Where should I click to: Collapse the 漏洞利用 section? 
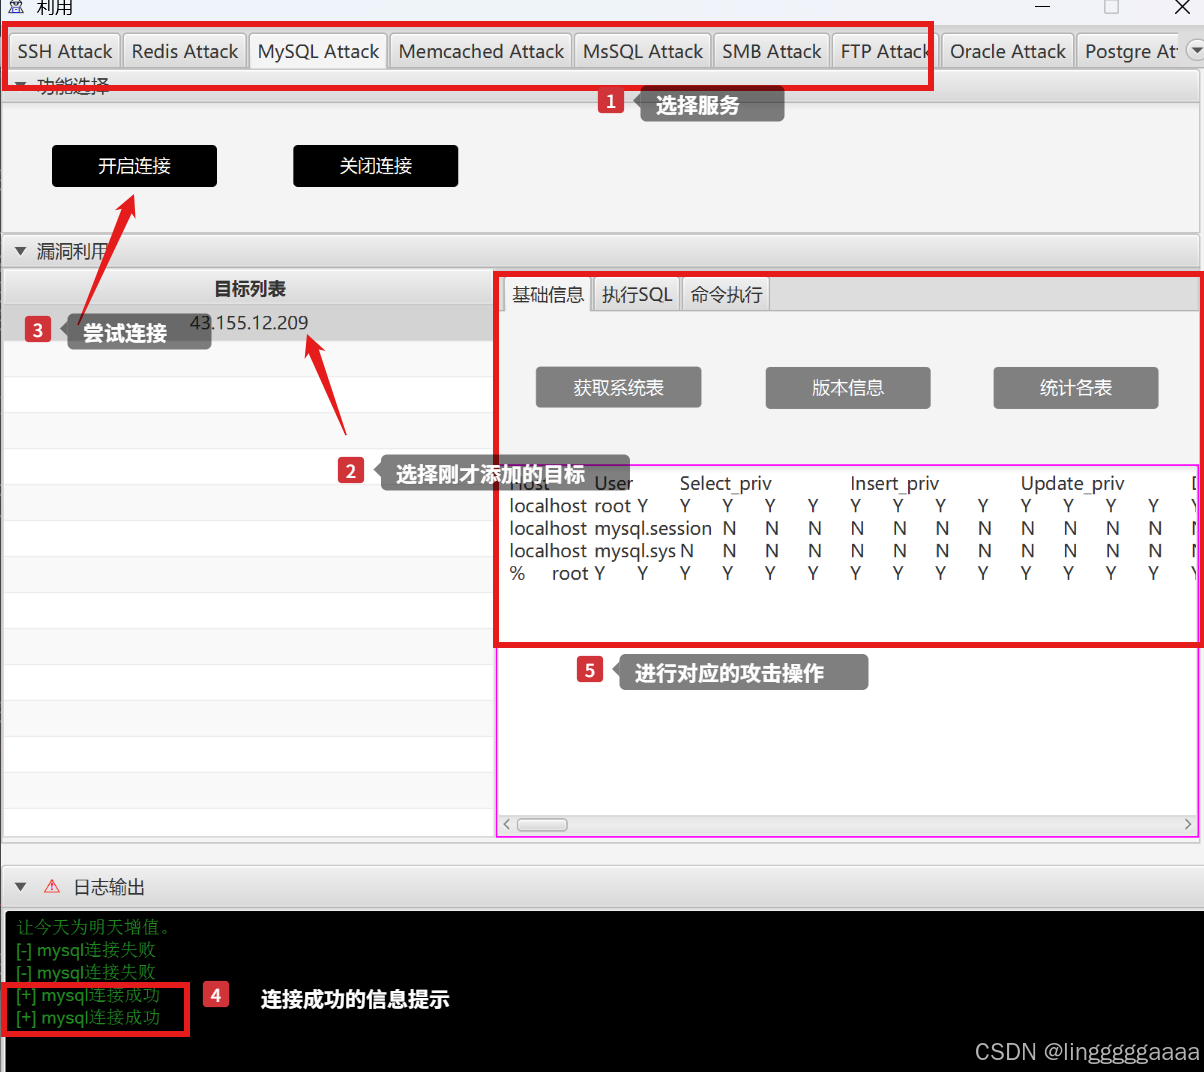(x=20, y=251)
